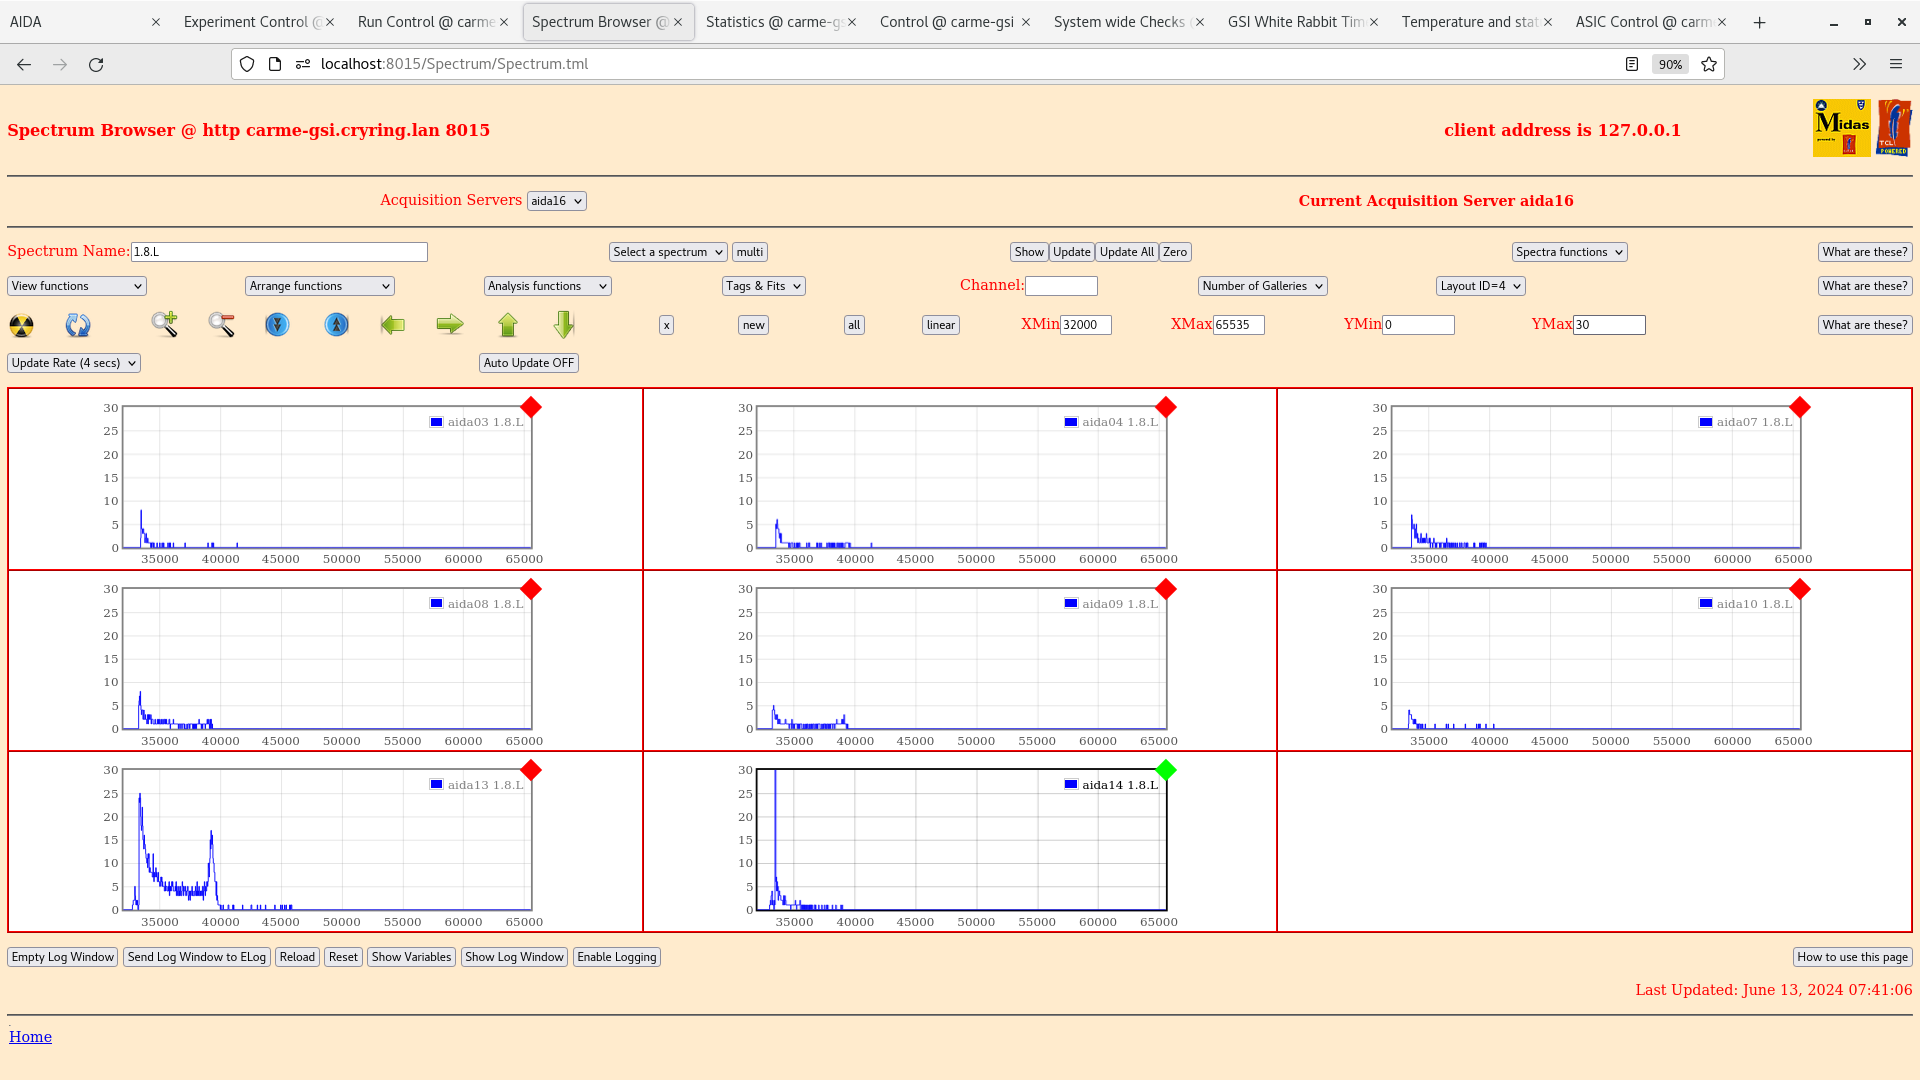The image size is (1920, 1080).
Task: Click green diamond marker on aida14 plot
Action: (x=1166, y=770)
